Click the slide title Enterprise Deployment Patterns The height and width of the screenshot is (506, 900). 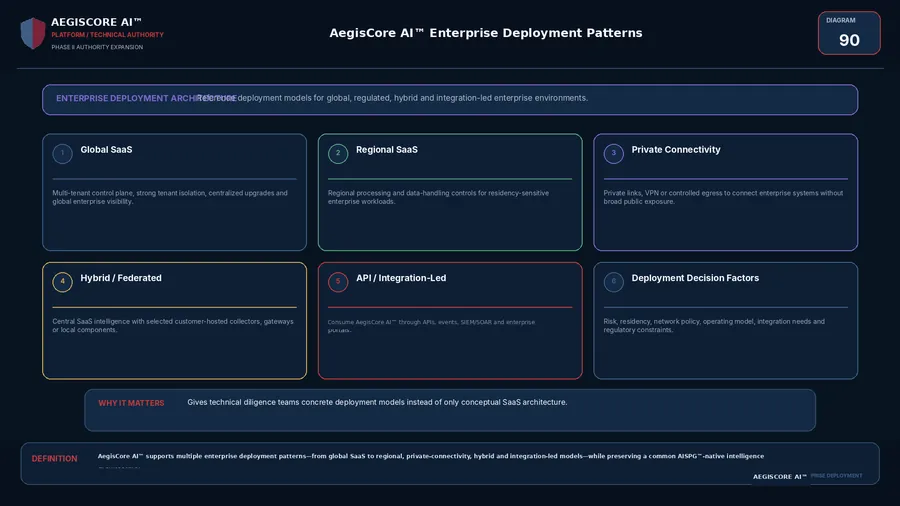(486, 33)
